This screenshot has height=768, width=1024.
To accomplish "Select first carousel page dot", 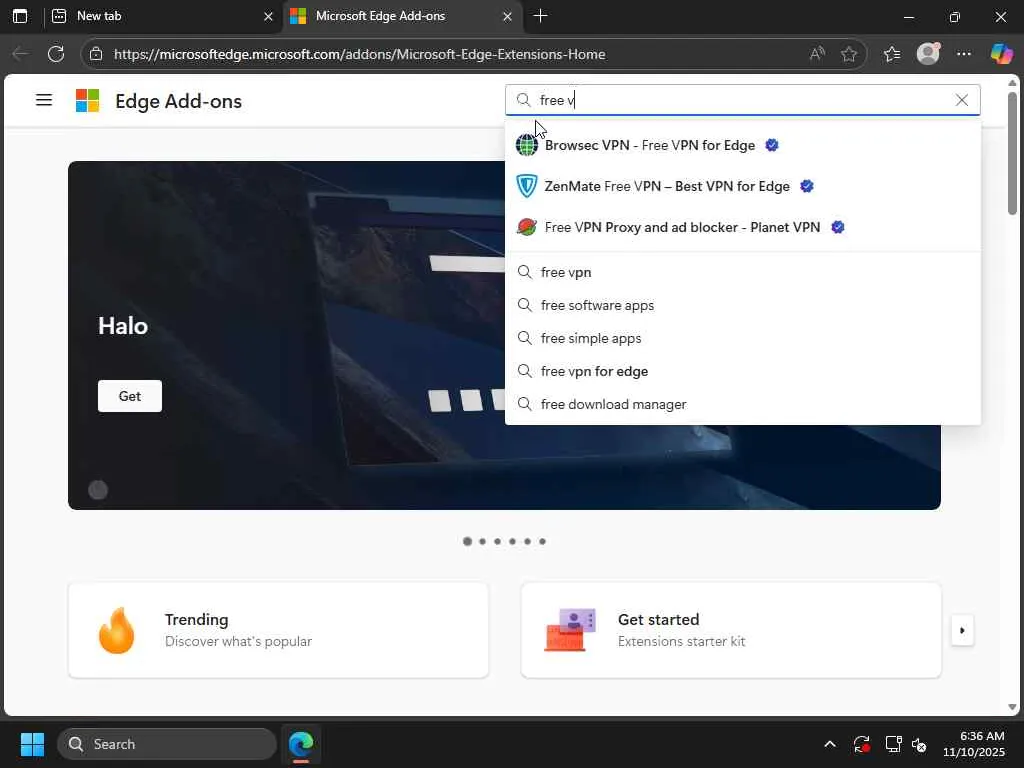I will click(467, 541).
